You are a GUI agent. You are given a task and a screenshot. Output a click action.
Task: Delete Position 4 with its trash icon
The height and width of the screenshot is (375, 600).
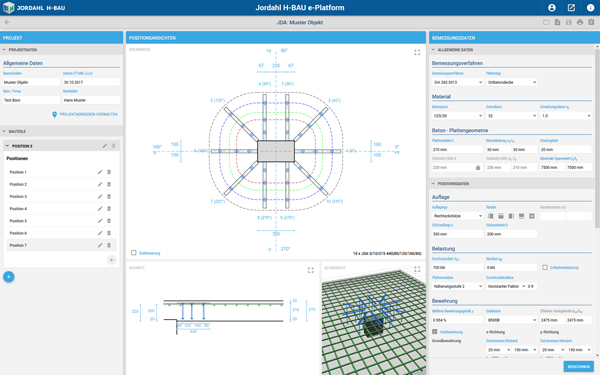pos(109,209)
